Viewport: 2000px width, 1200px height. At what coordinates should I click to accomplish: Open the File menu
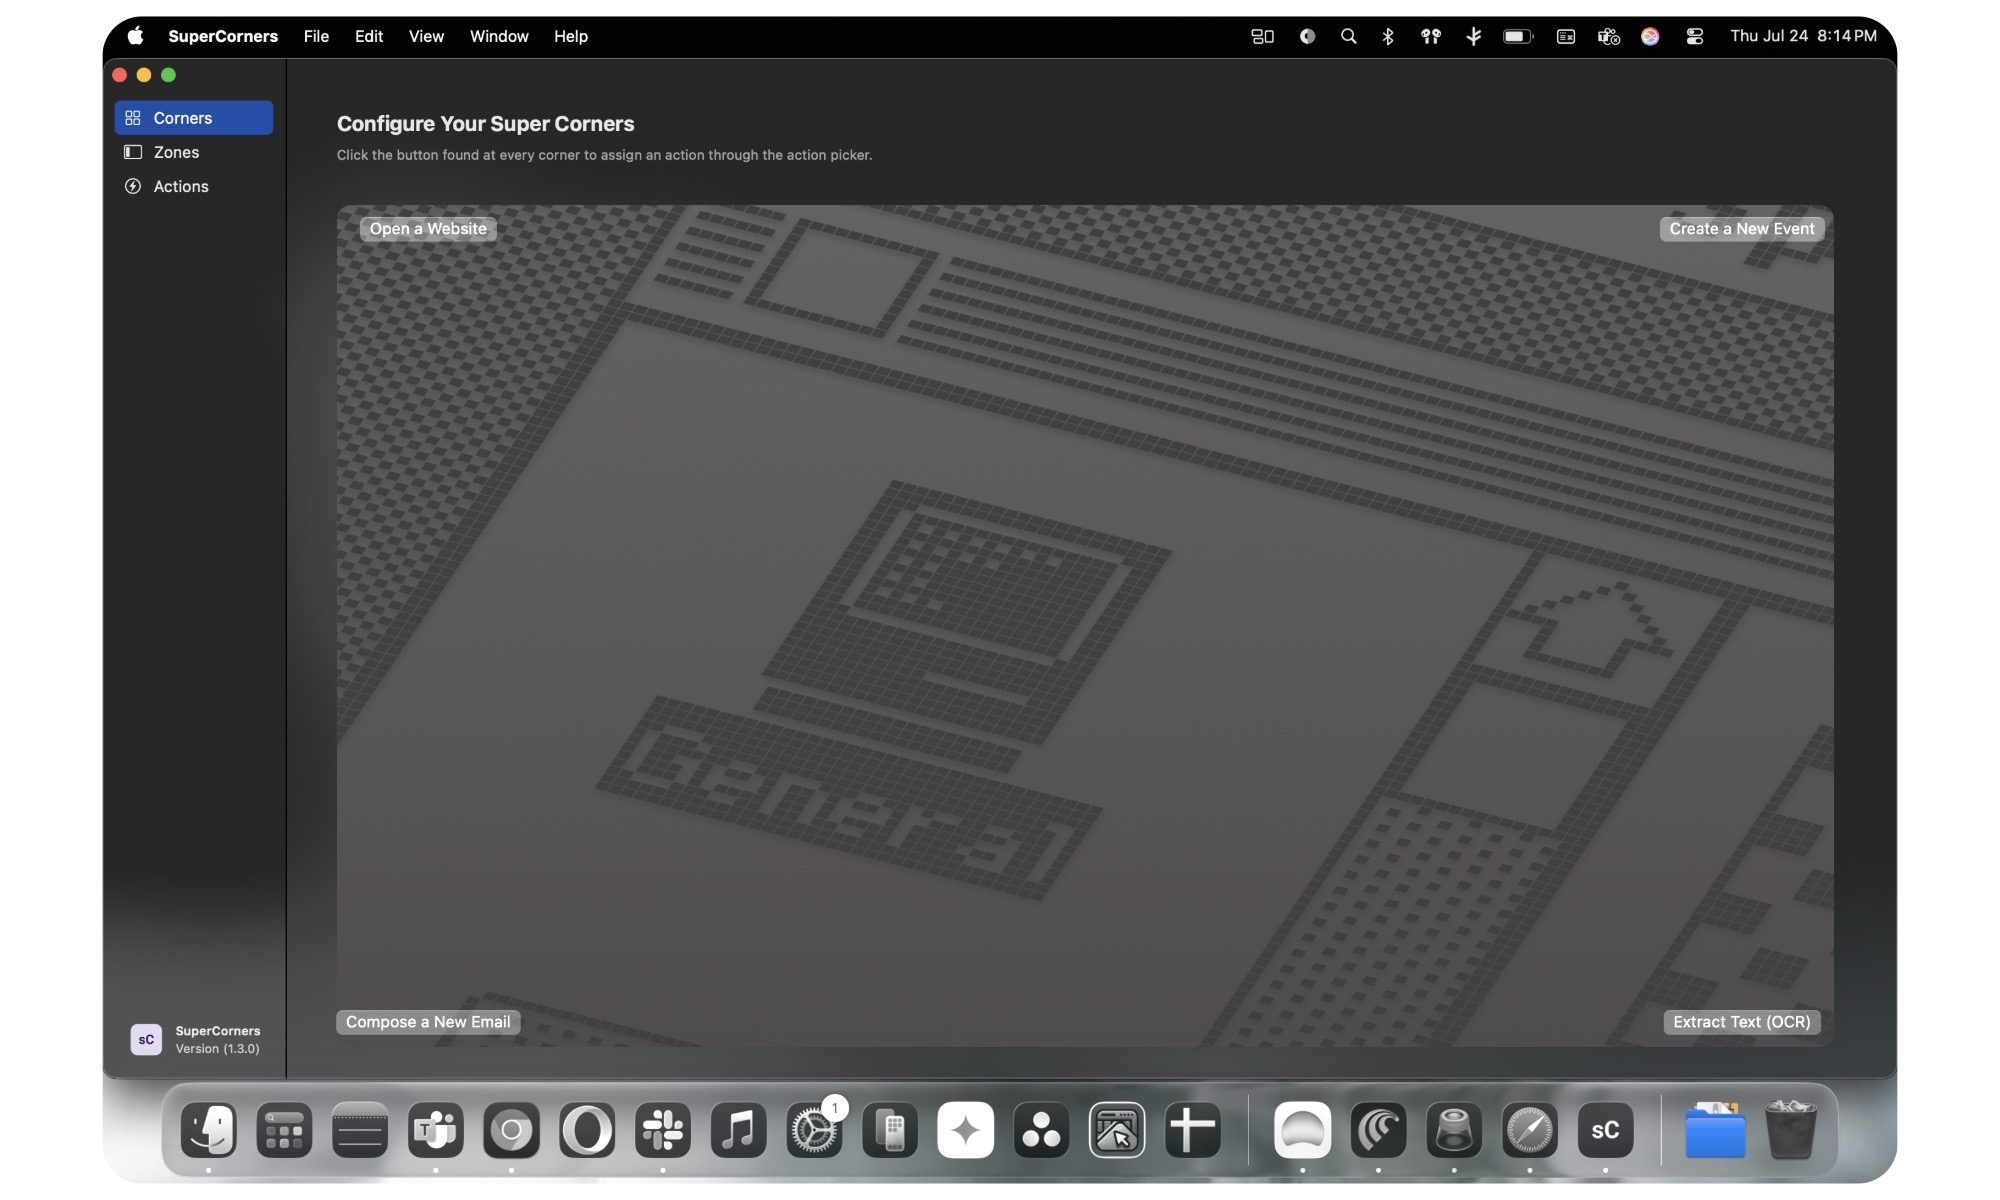tap(316, 36)
